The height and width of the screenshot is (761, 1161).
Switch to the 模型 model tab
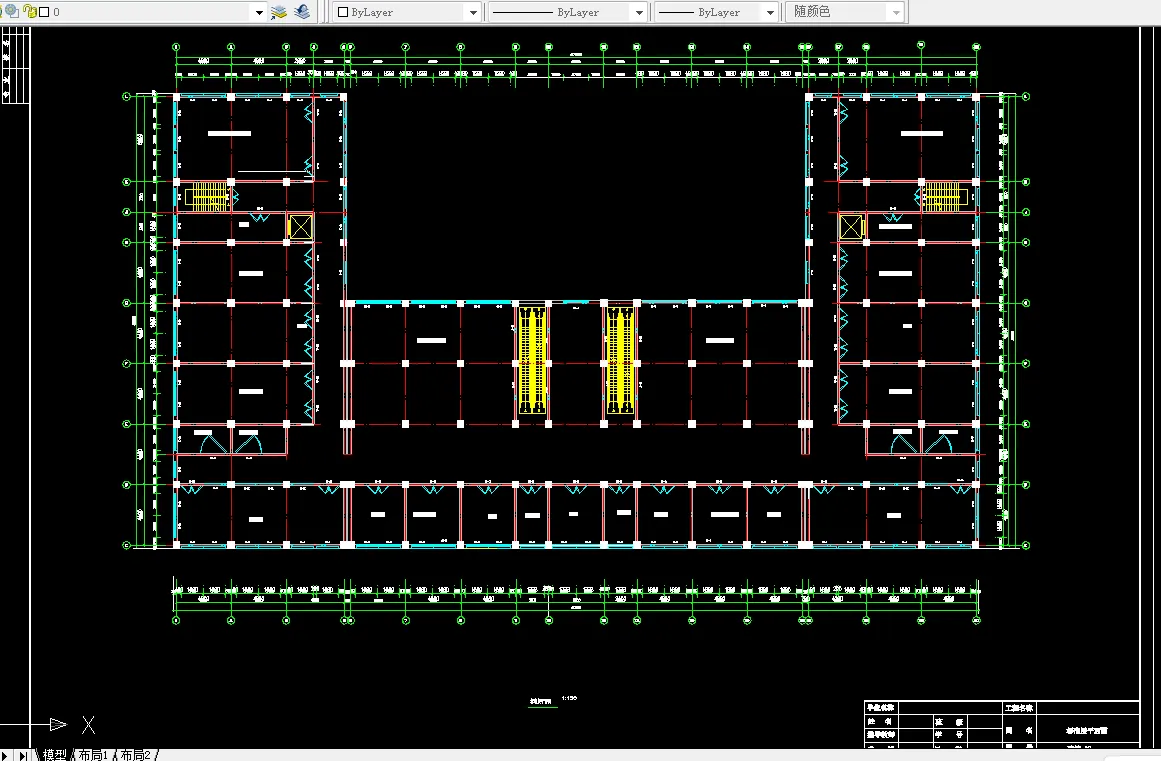[x=53, y=754]
